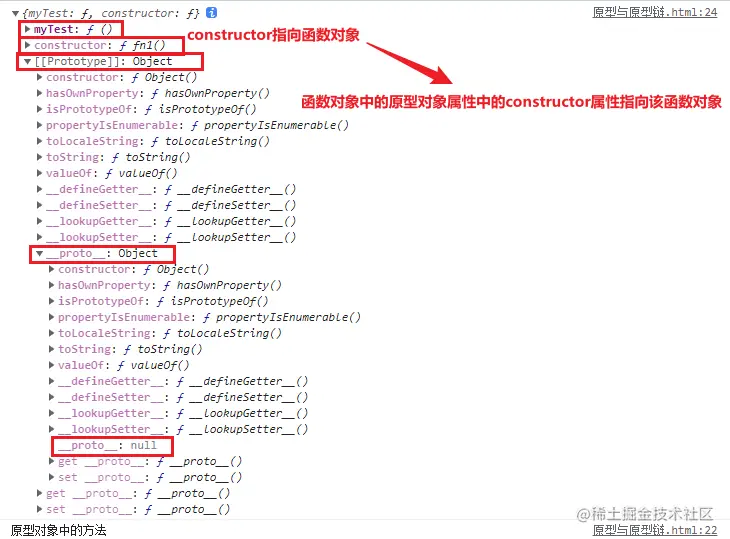Expand 'set __proto__' inside the __proto__: Object node
The height and width of the screenshot is (539, 730).
point(52,477)
